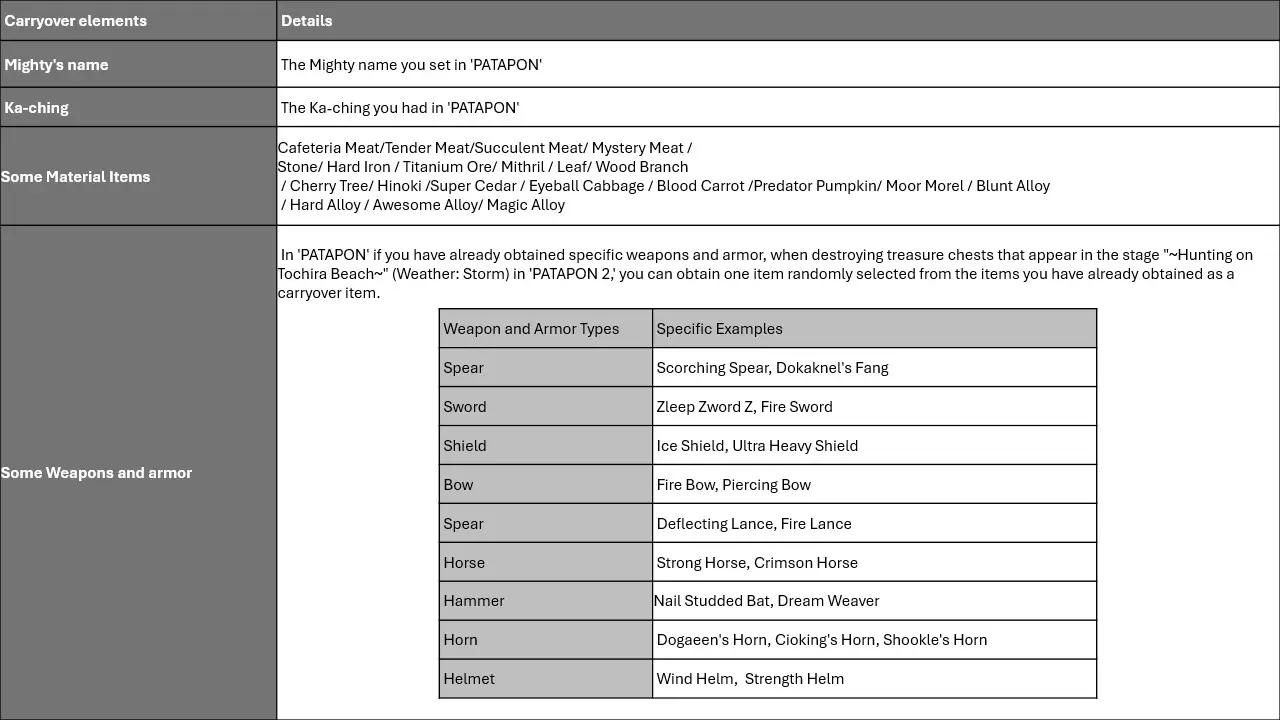Select the 'Horn' type cell
This screenshot has width=1280, height=720.
[x=460, y=640]
